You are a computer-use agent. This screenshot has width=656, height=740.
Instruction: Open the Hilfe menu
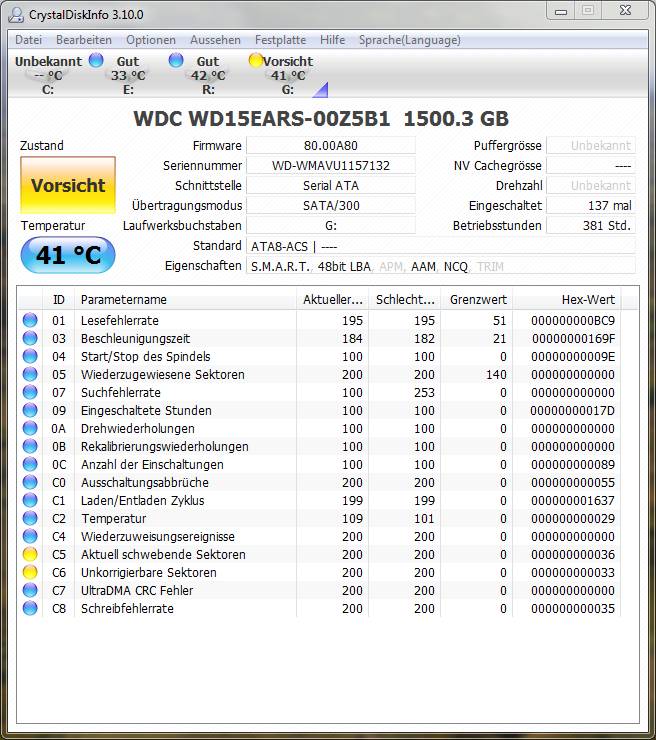click(332, 40)
